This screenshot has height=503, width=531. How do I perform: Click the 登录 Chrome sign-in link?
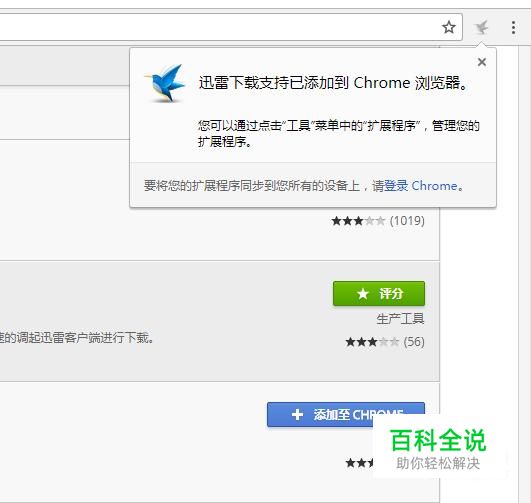(420, 186)
